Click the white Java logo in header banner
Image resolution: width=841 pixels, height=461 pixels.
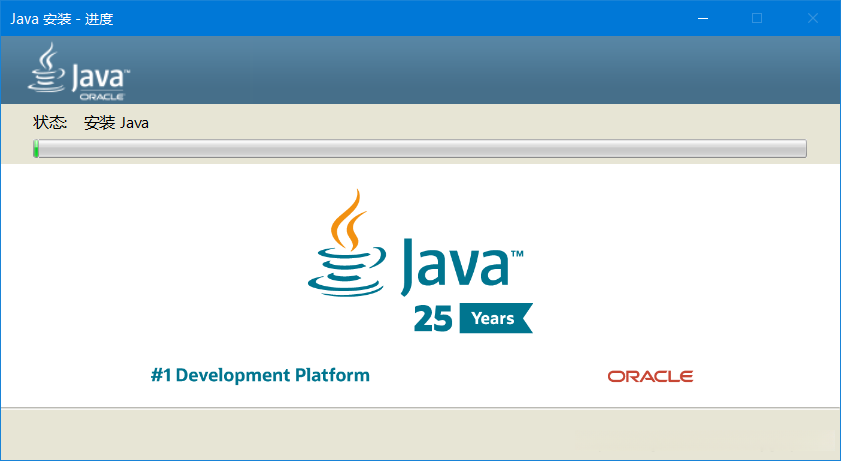click(x=79, y=71)
